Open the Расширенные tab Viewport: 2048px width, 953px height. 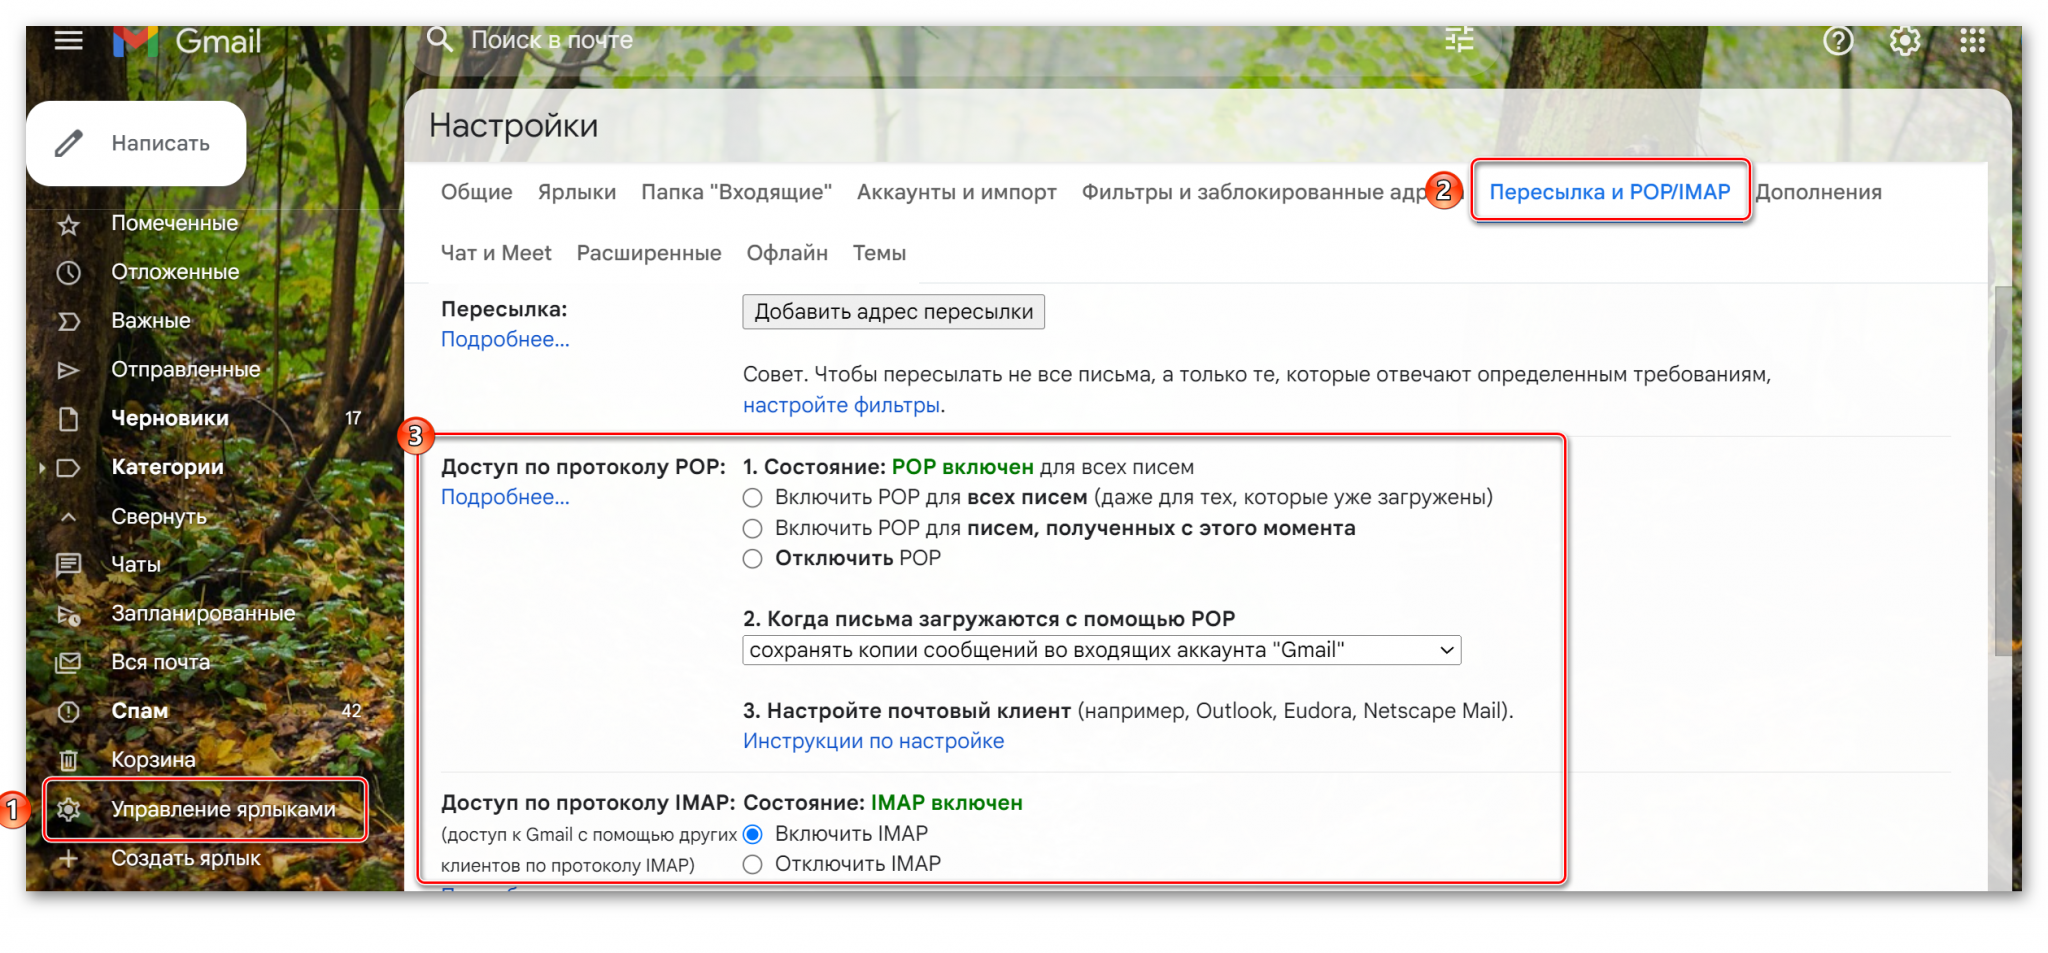point(649,253)
